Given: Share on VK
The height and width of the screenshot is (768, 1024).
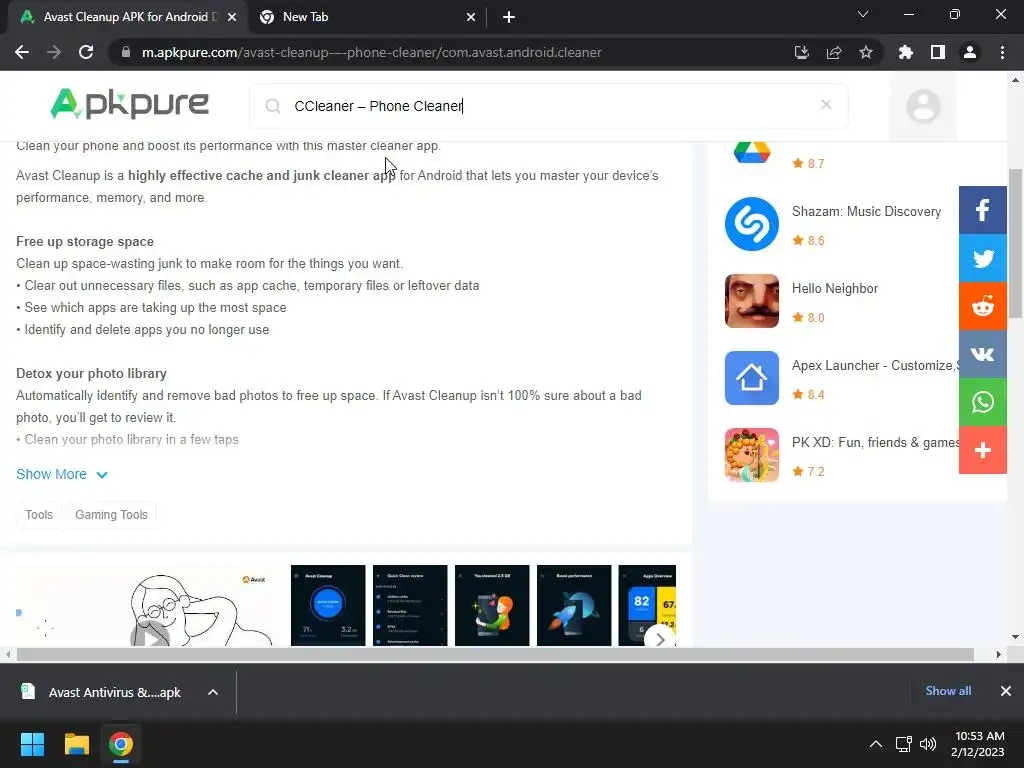Looking at the screenshot, I should 983,354.
